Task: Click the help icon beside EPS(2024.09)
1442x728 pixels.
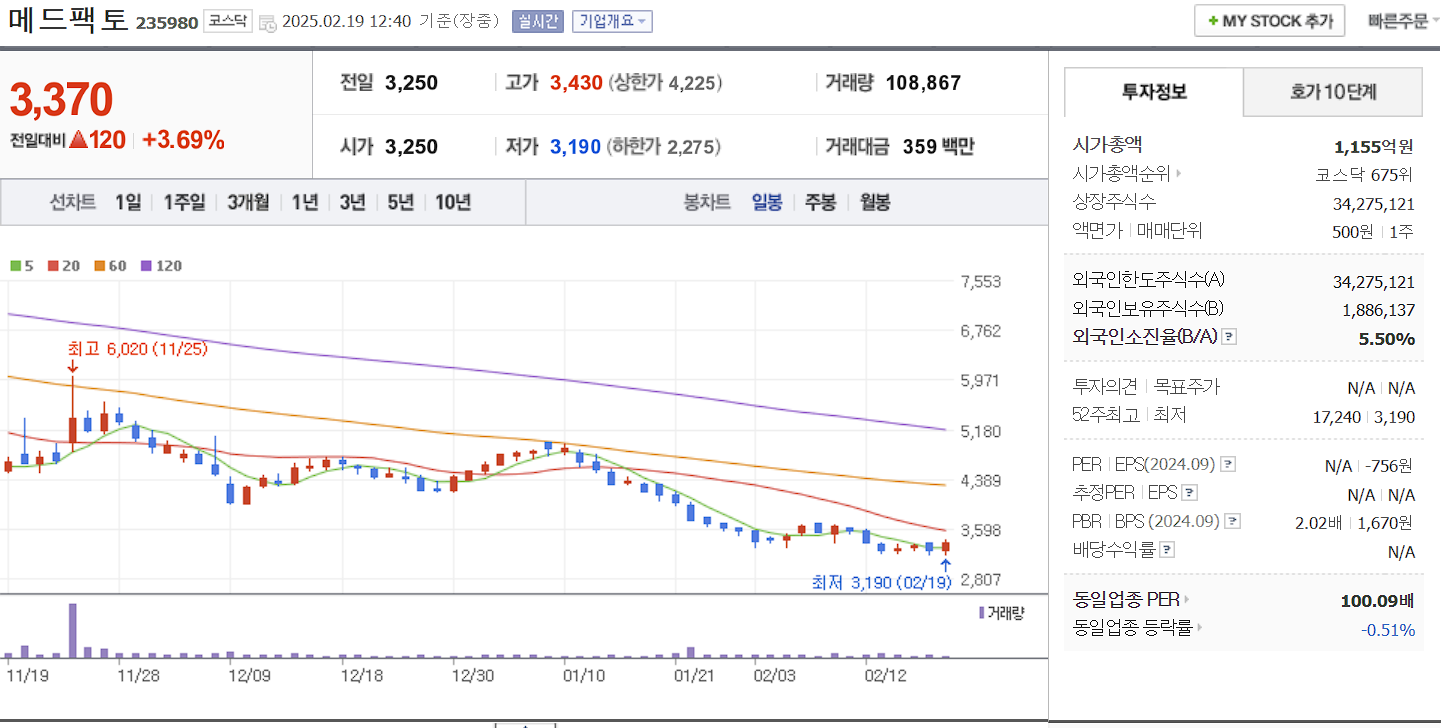Action: click(x=1228, y=464)
